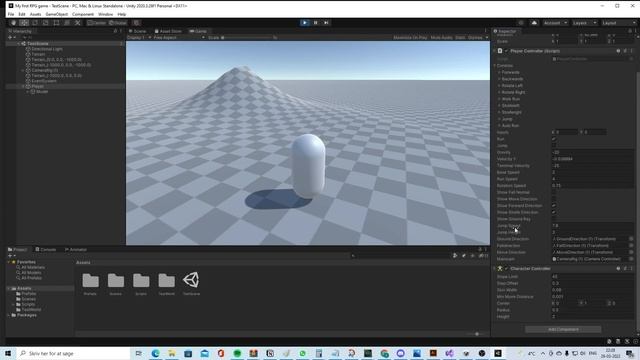Click the Step frame button
Screen dimensions: 640x360
[x=326, y=23]
